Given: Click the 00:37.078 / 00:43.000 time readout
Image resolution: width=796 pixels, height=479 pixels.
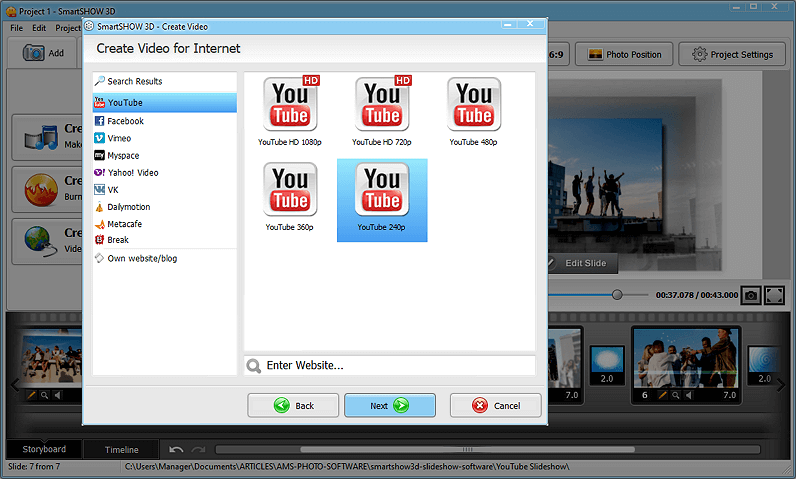Looking at the screenshot, I should (696, 295).
